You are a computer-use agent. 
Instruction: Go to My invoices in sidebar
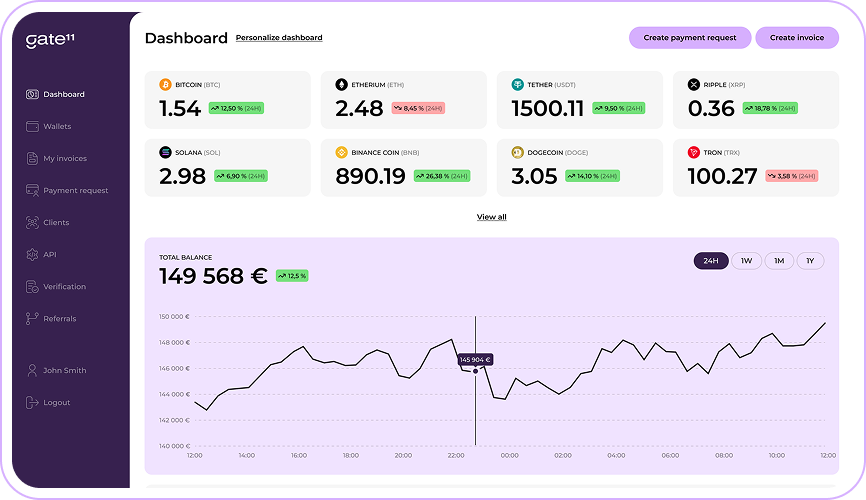pyautogui.click(x=64, y=158)
